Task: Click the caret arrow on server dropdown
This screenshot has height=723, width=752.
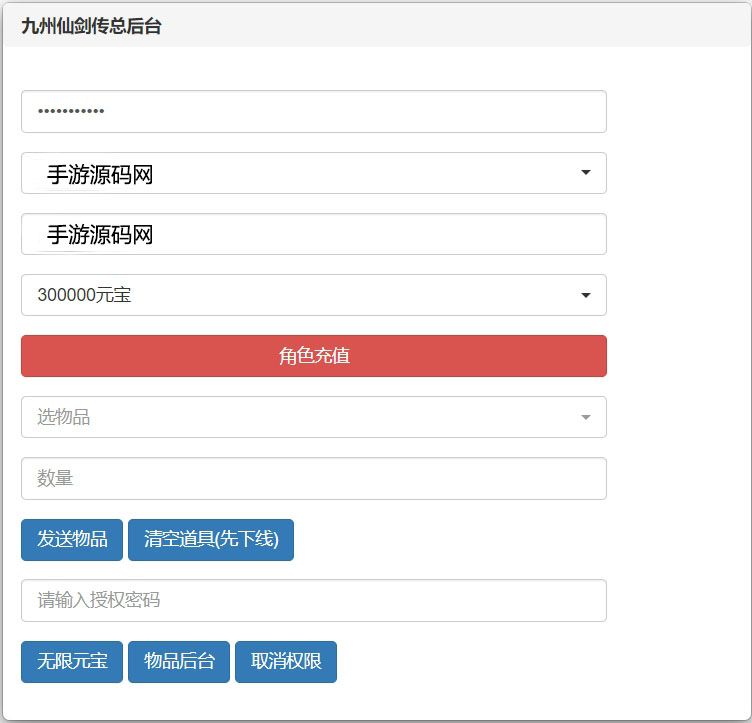Action: click(586, 173)
